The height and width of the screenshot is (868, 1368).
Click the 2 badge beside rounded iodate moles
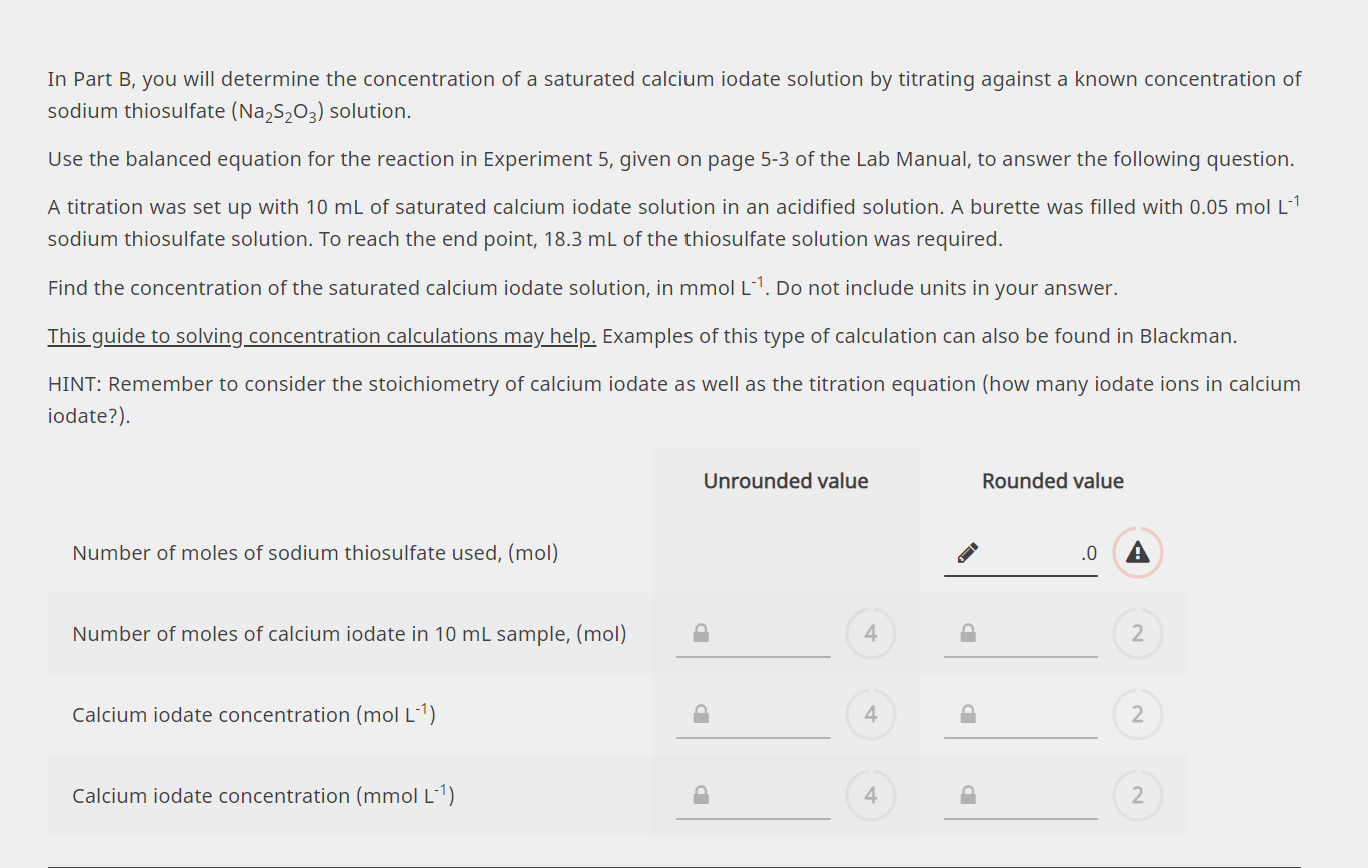click(1137, 633)
